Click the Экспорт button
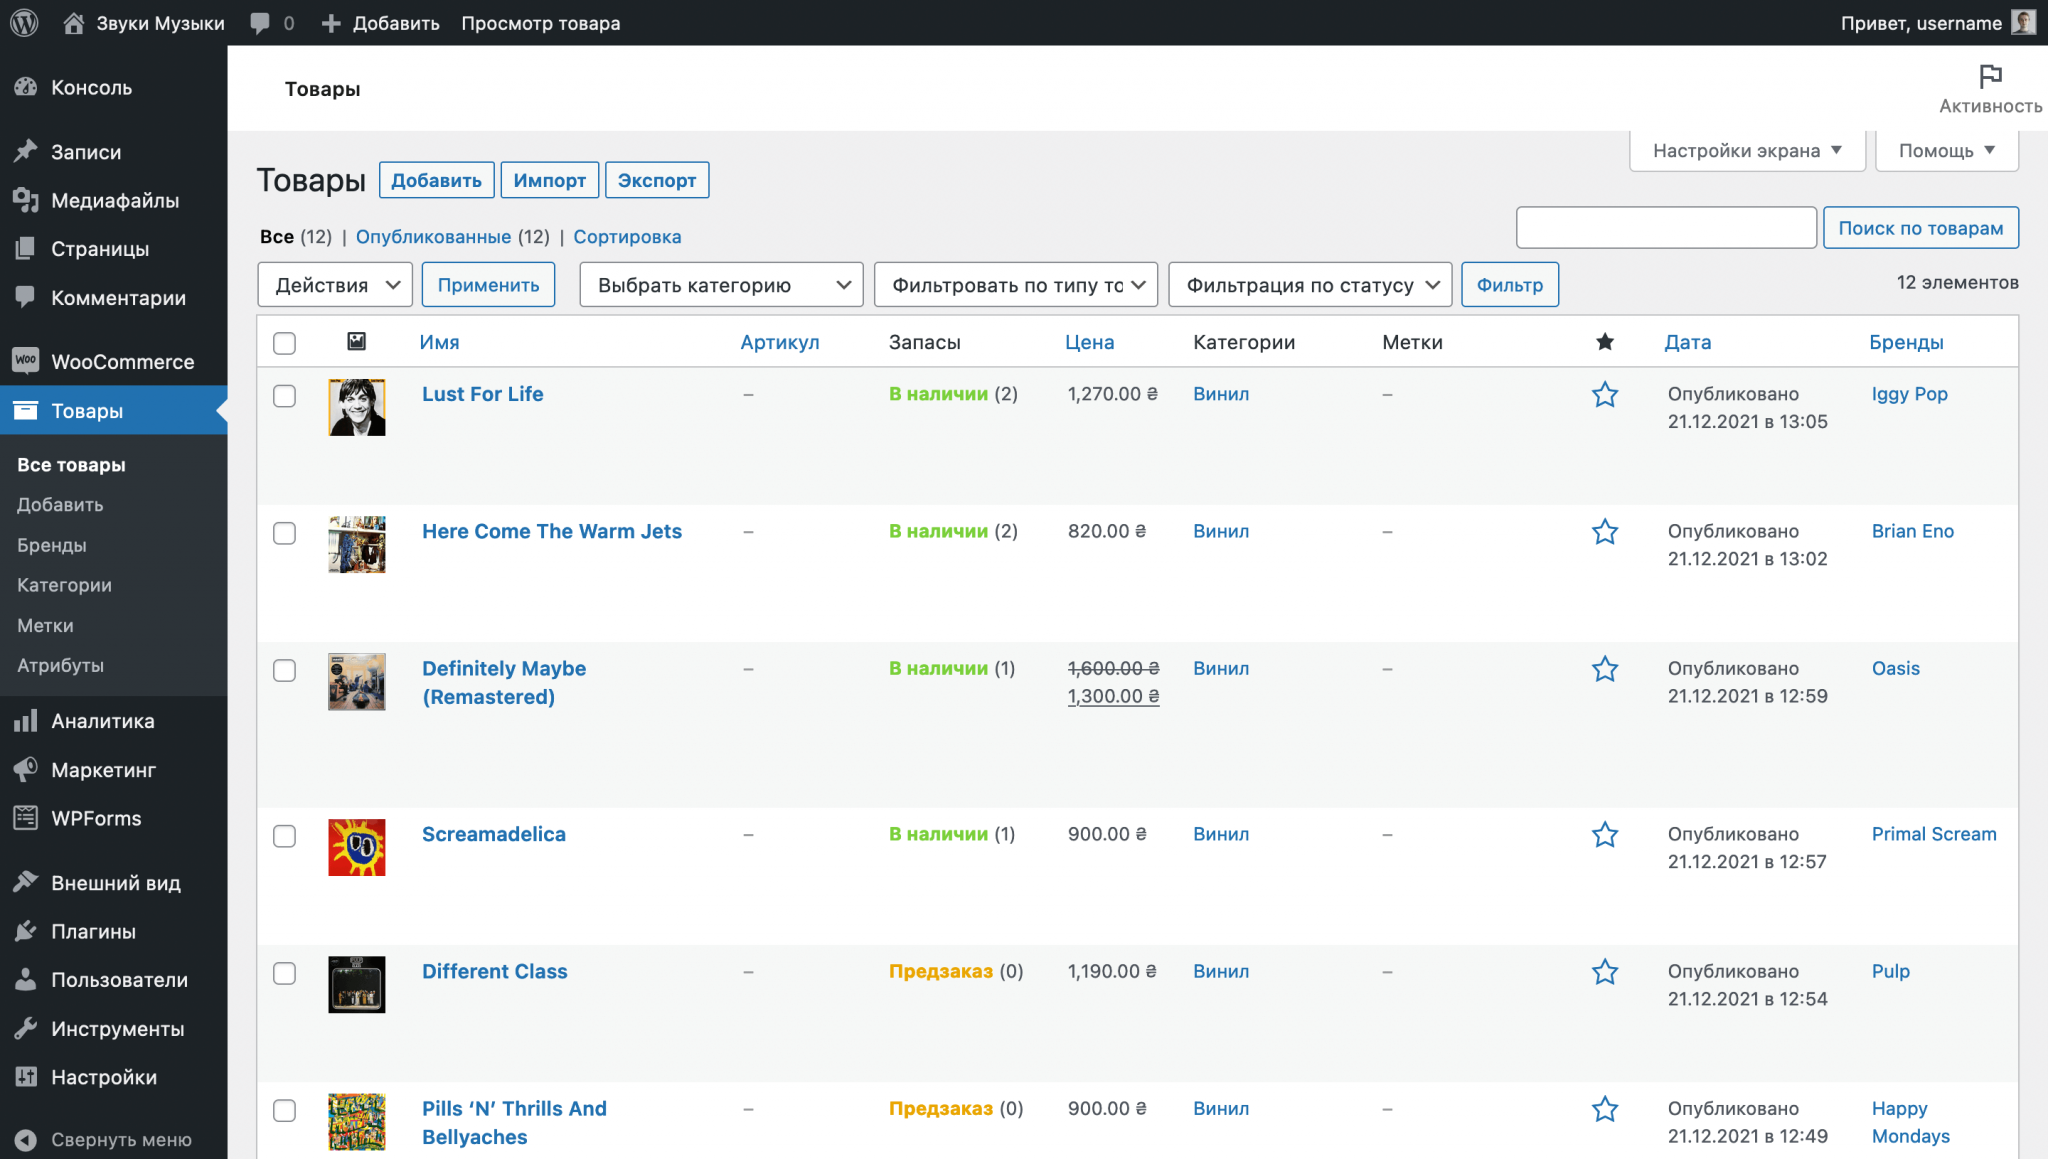Screen dimensions: 2048x1159 coord(656,180)
